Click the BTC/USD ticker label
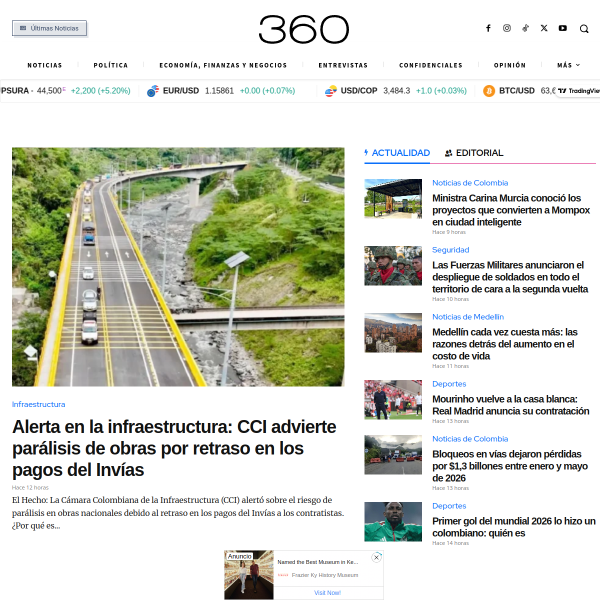This screenshot has height=600, width=600. tap(517, 91)
